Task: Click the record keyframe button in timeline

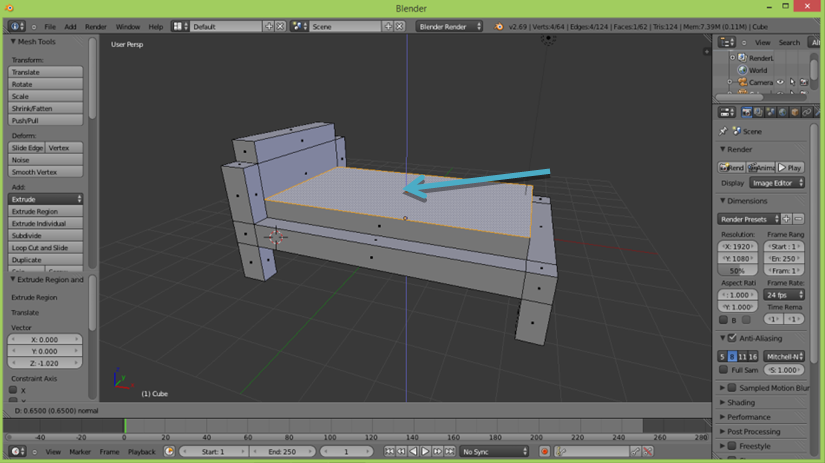Action: [545, 452]
